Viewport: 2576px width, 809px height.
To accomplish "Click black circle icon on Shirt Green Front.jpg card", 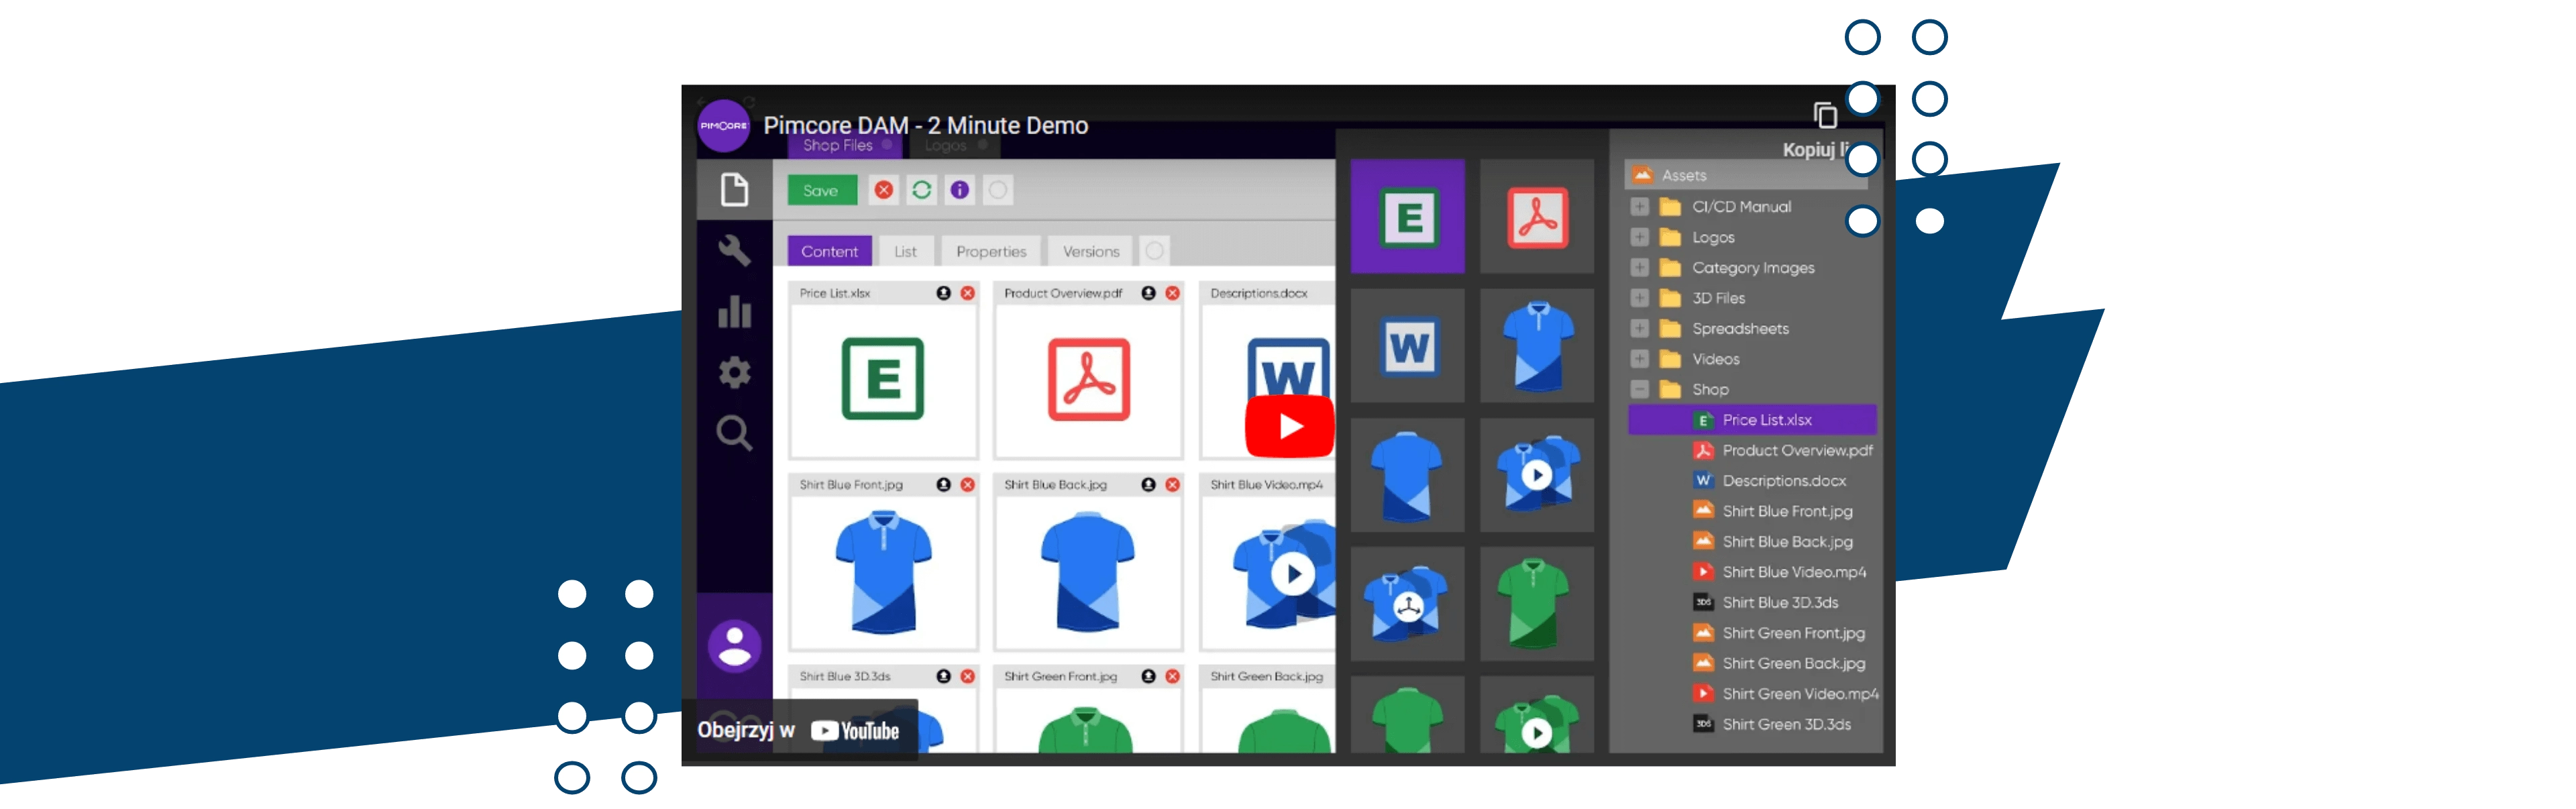I will (x=1149, y=677).
